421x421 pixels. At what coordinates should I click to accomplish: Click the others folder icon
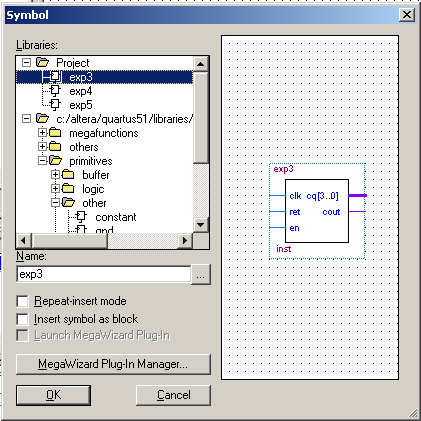tap(55, 147)
